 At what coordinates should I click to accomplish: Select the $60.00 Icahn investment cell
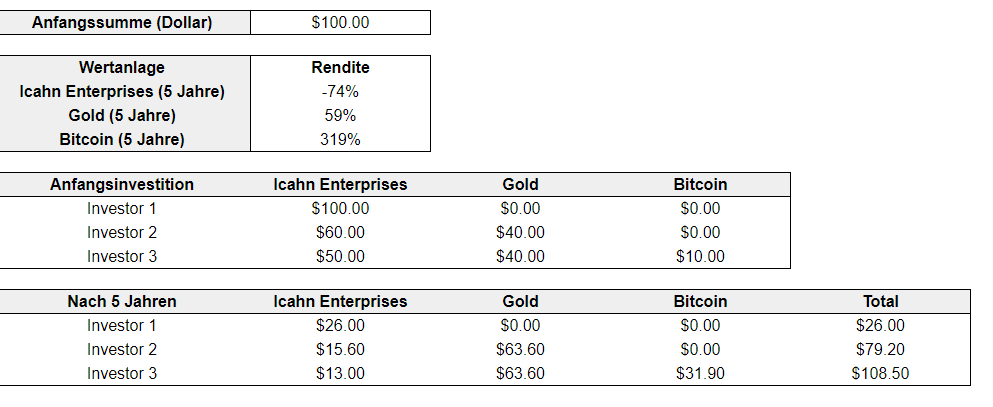[x=340, y=233]
